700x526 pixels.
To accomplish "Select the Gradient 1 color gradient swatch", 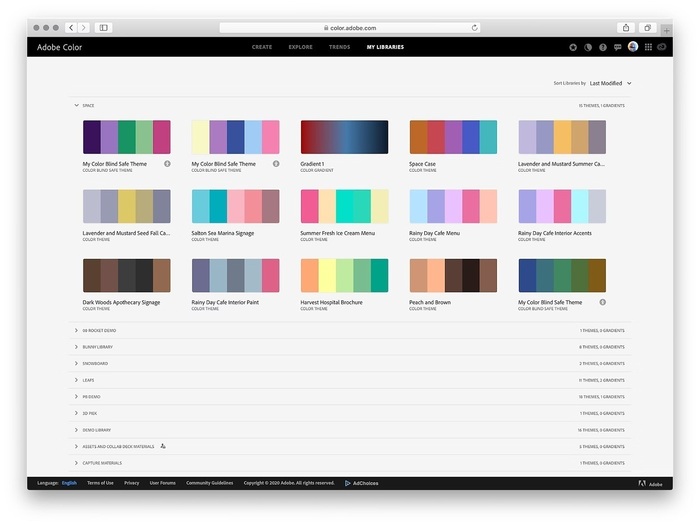I will (x=344, y=137).
